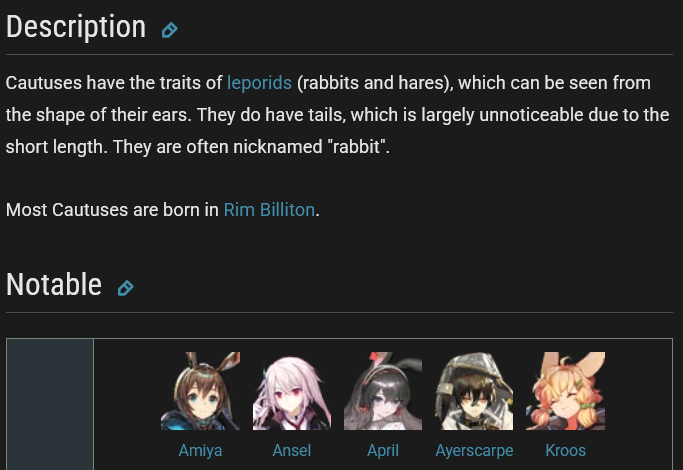Click Amiya's portrait thumbnail
The image size is (683, 470).
point(200,391)
